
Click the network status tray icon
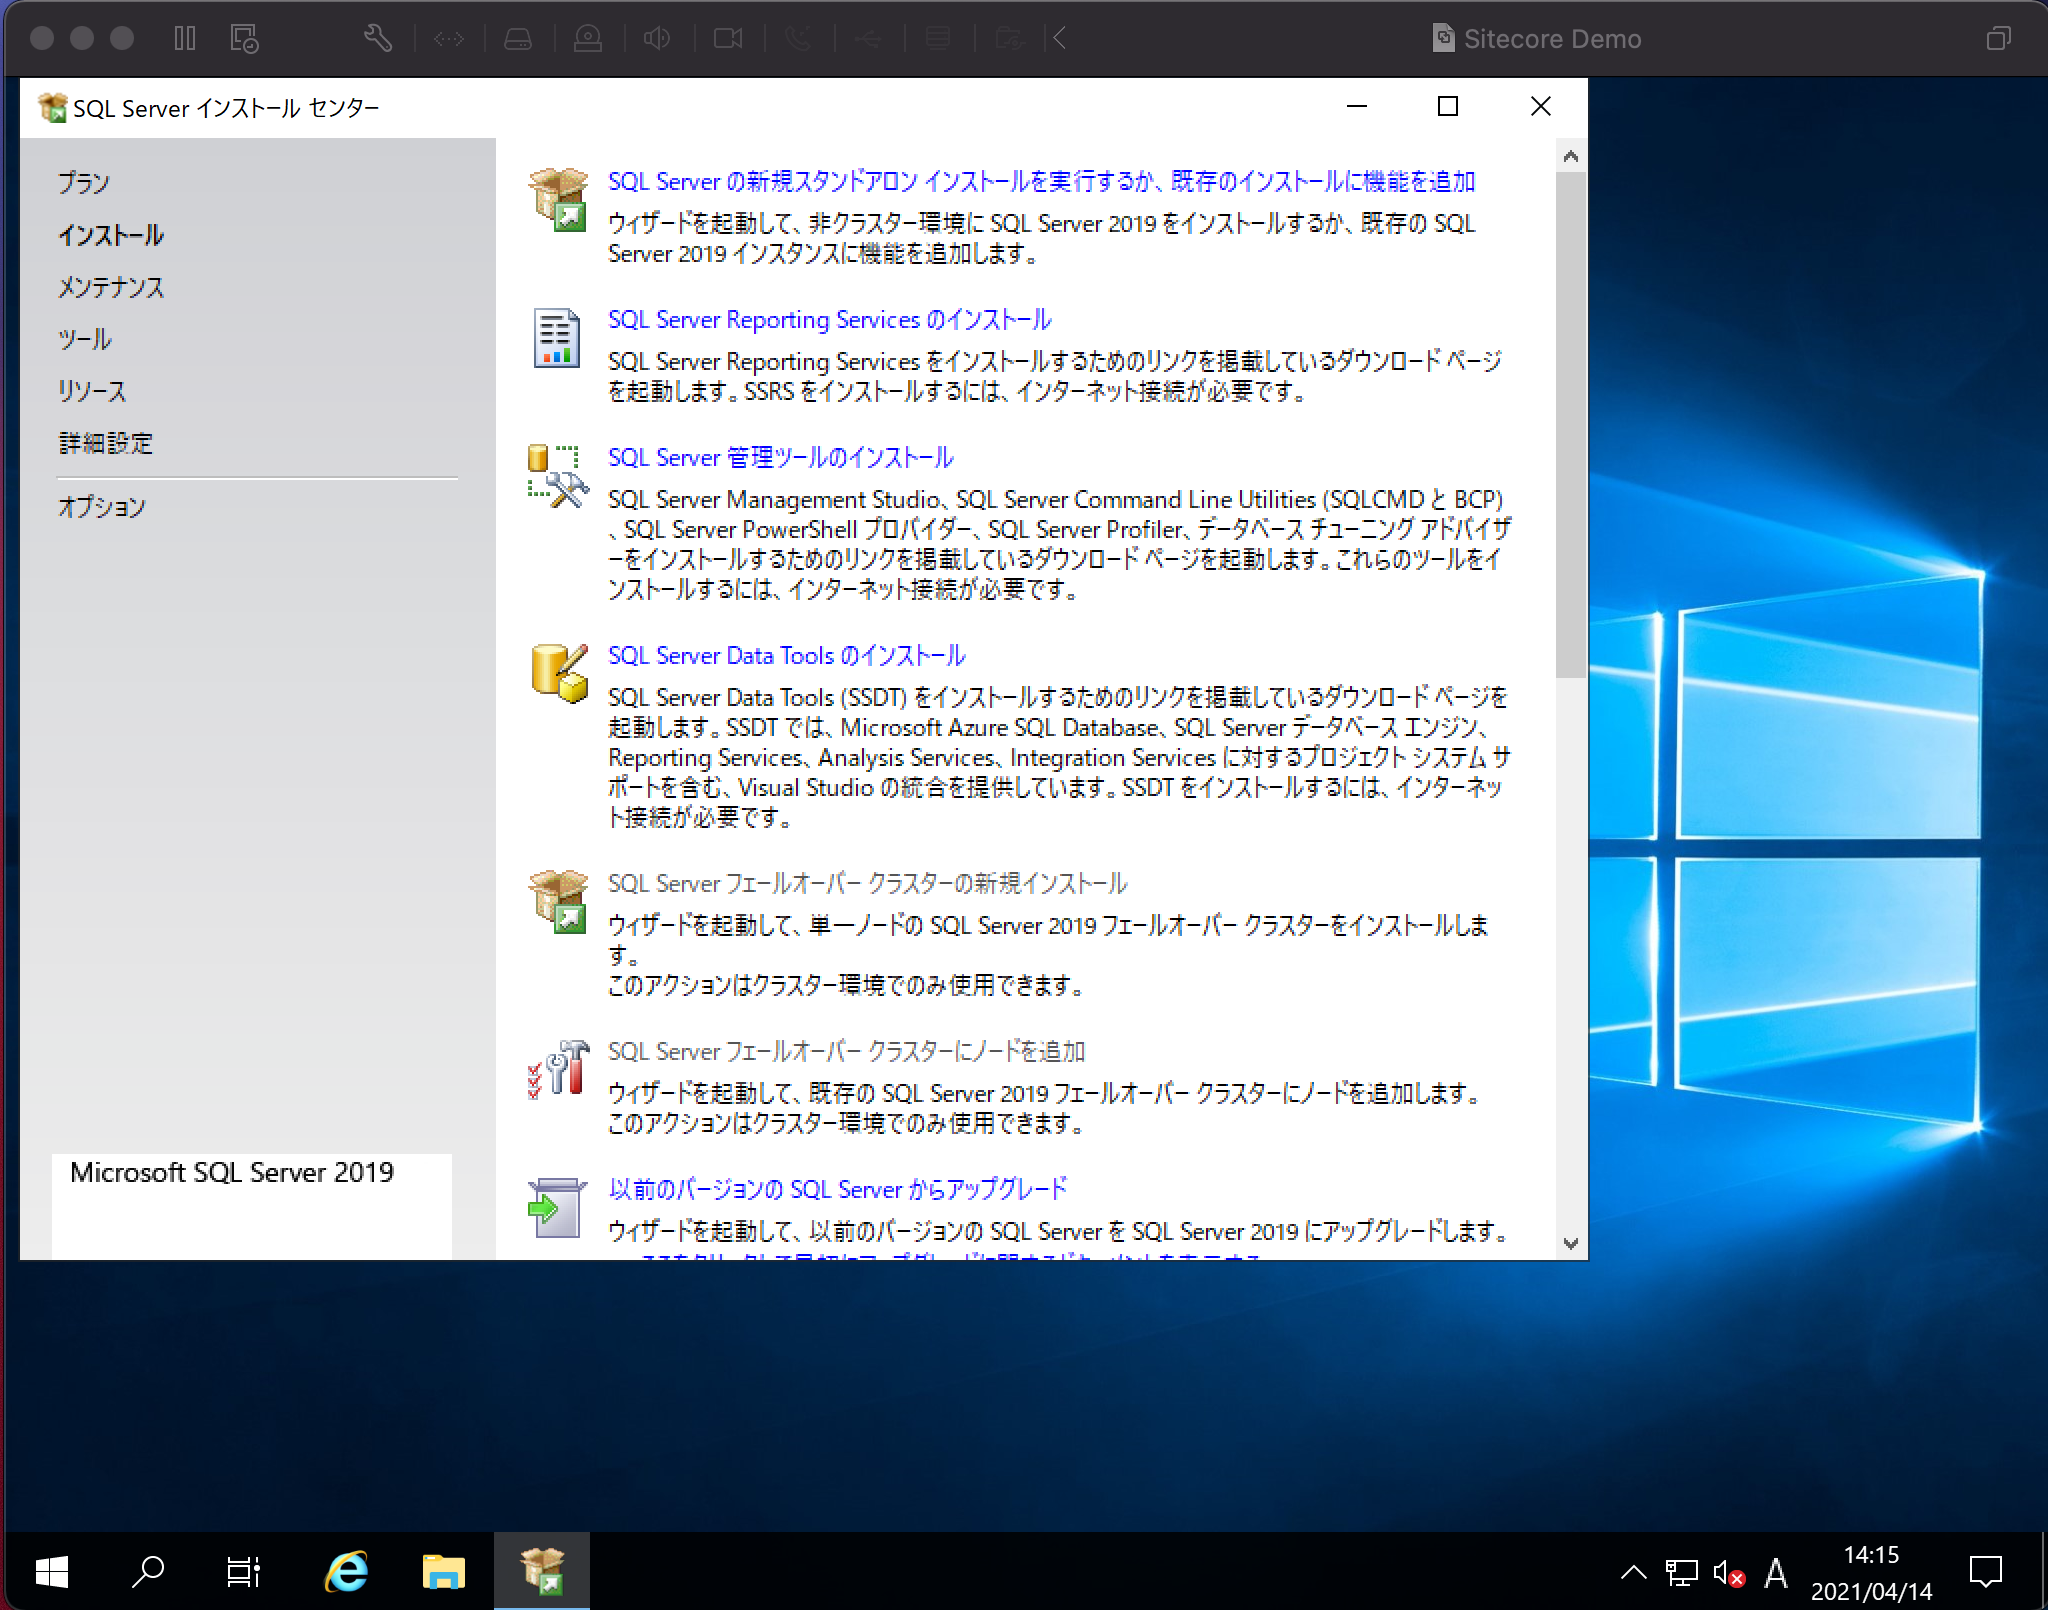pos(1681,1573)
